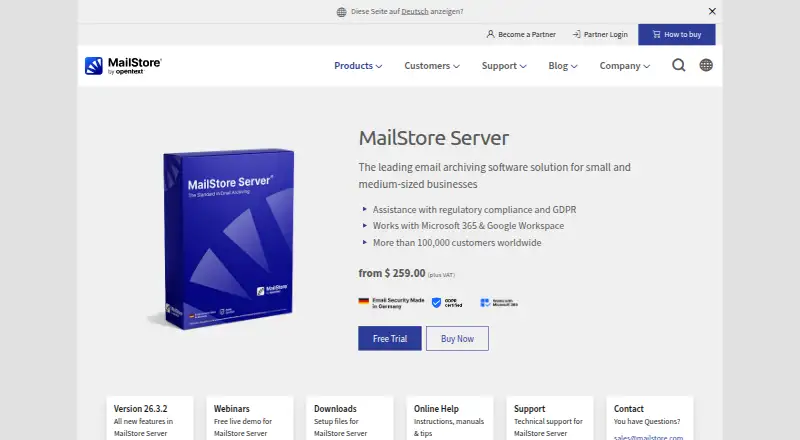Viewport: 800px width, 440px height.
Task: Expand the Blog menu
Action: click(x=563, y=66)
